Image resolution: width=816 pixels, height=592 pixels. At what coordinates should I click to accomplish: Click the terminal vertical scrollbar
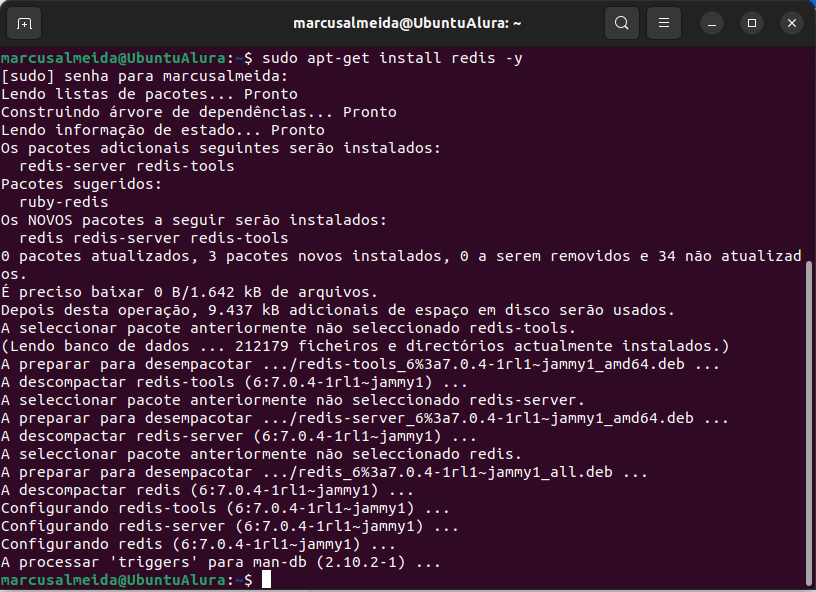coord(809,422)
